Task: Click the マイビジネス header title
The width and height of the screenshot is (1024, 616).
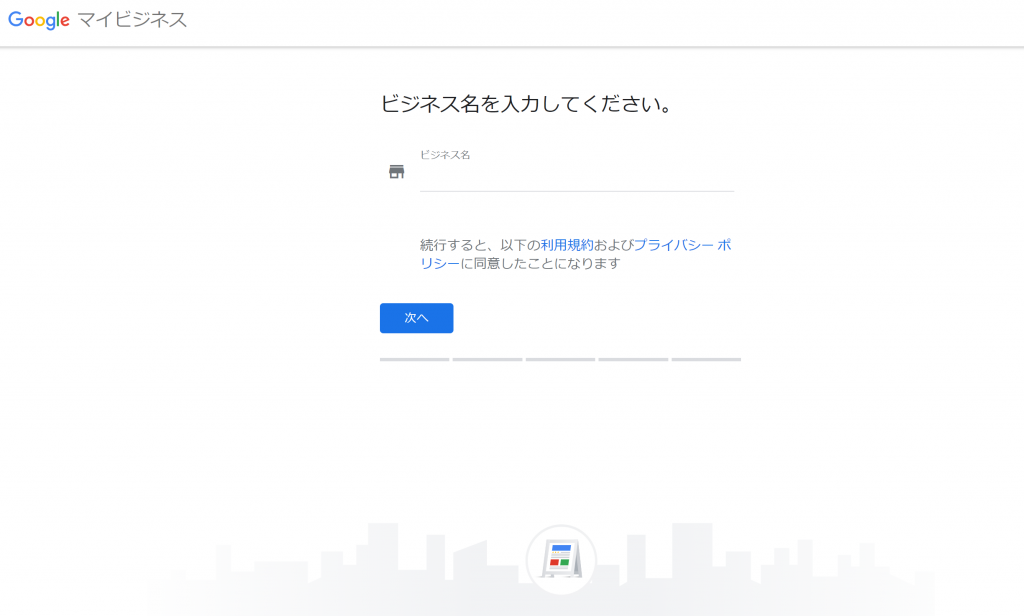Action: tap(133, 20)
